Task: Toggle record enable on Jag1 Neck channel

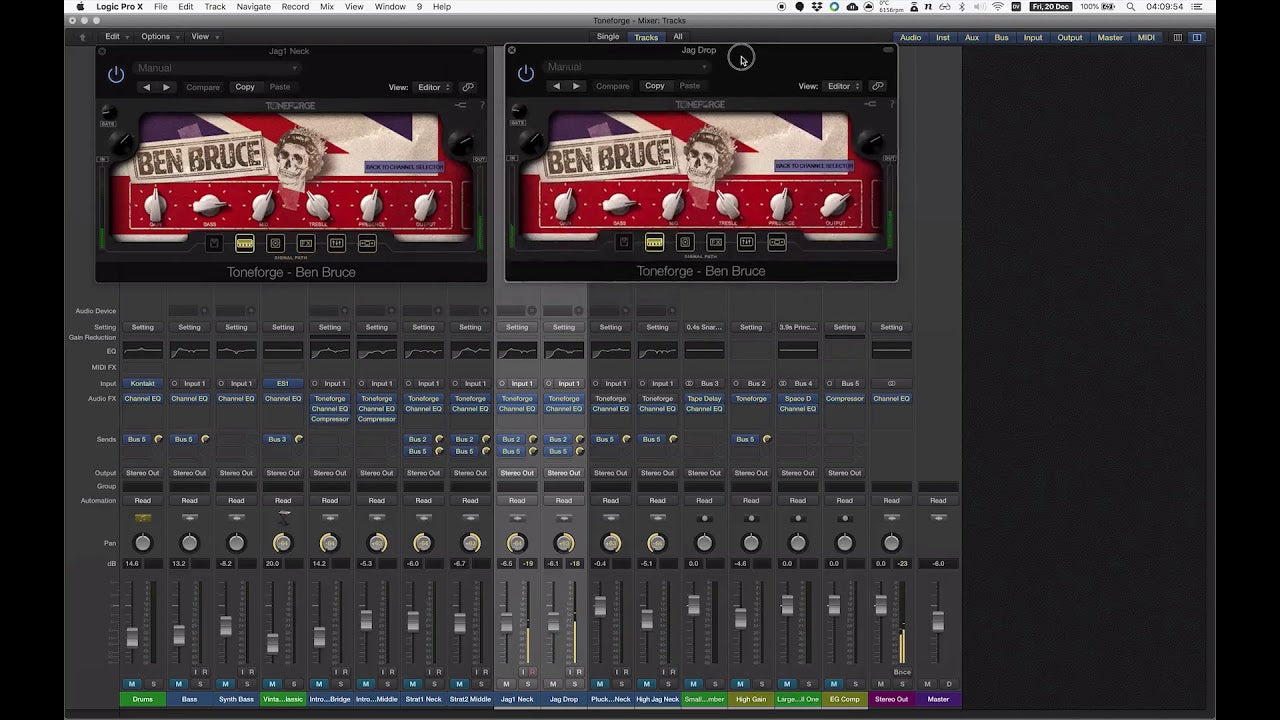Action: 532,672
